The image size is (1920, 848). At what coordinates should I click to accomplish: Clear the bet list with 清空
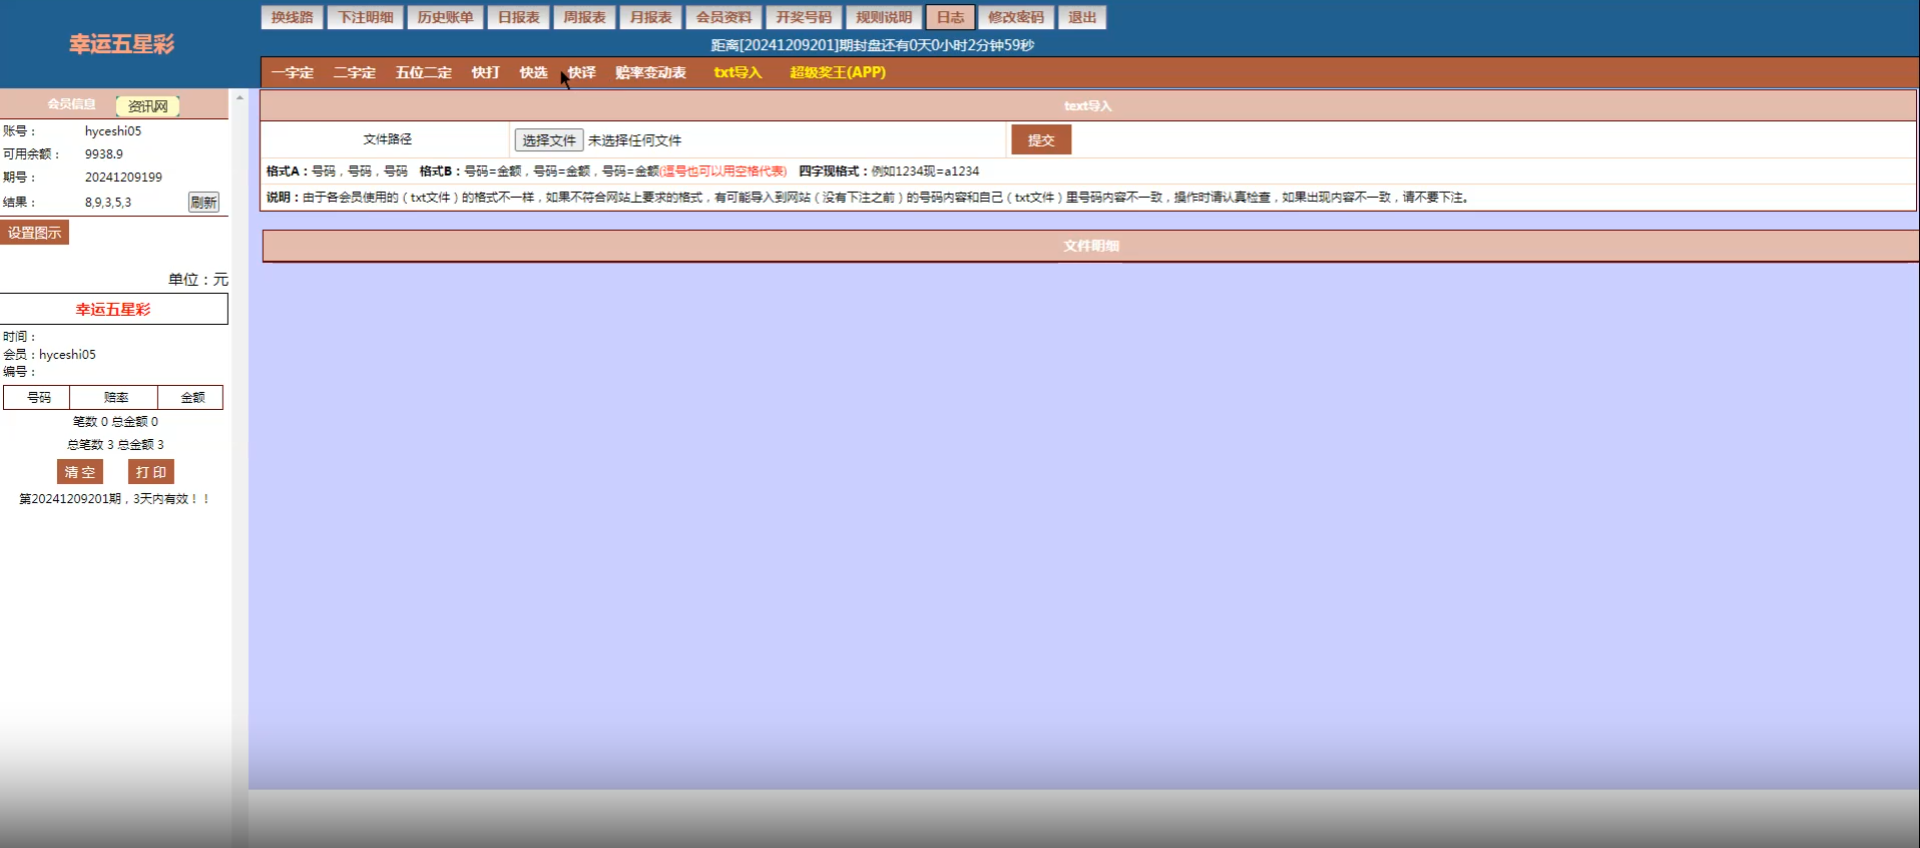click(x=80, y=472)
